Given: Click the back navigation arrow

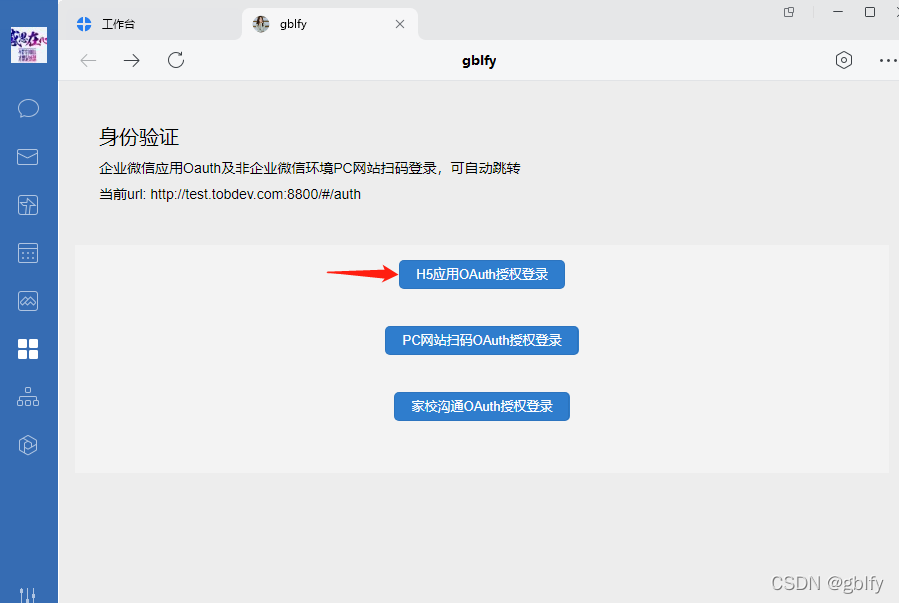Looking at the screenshot, I should (88, 60).
